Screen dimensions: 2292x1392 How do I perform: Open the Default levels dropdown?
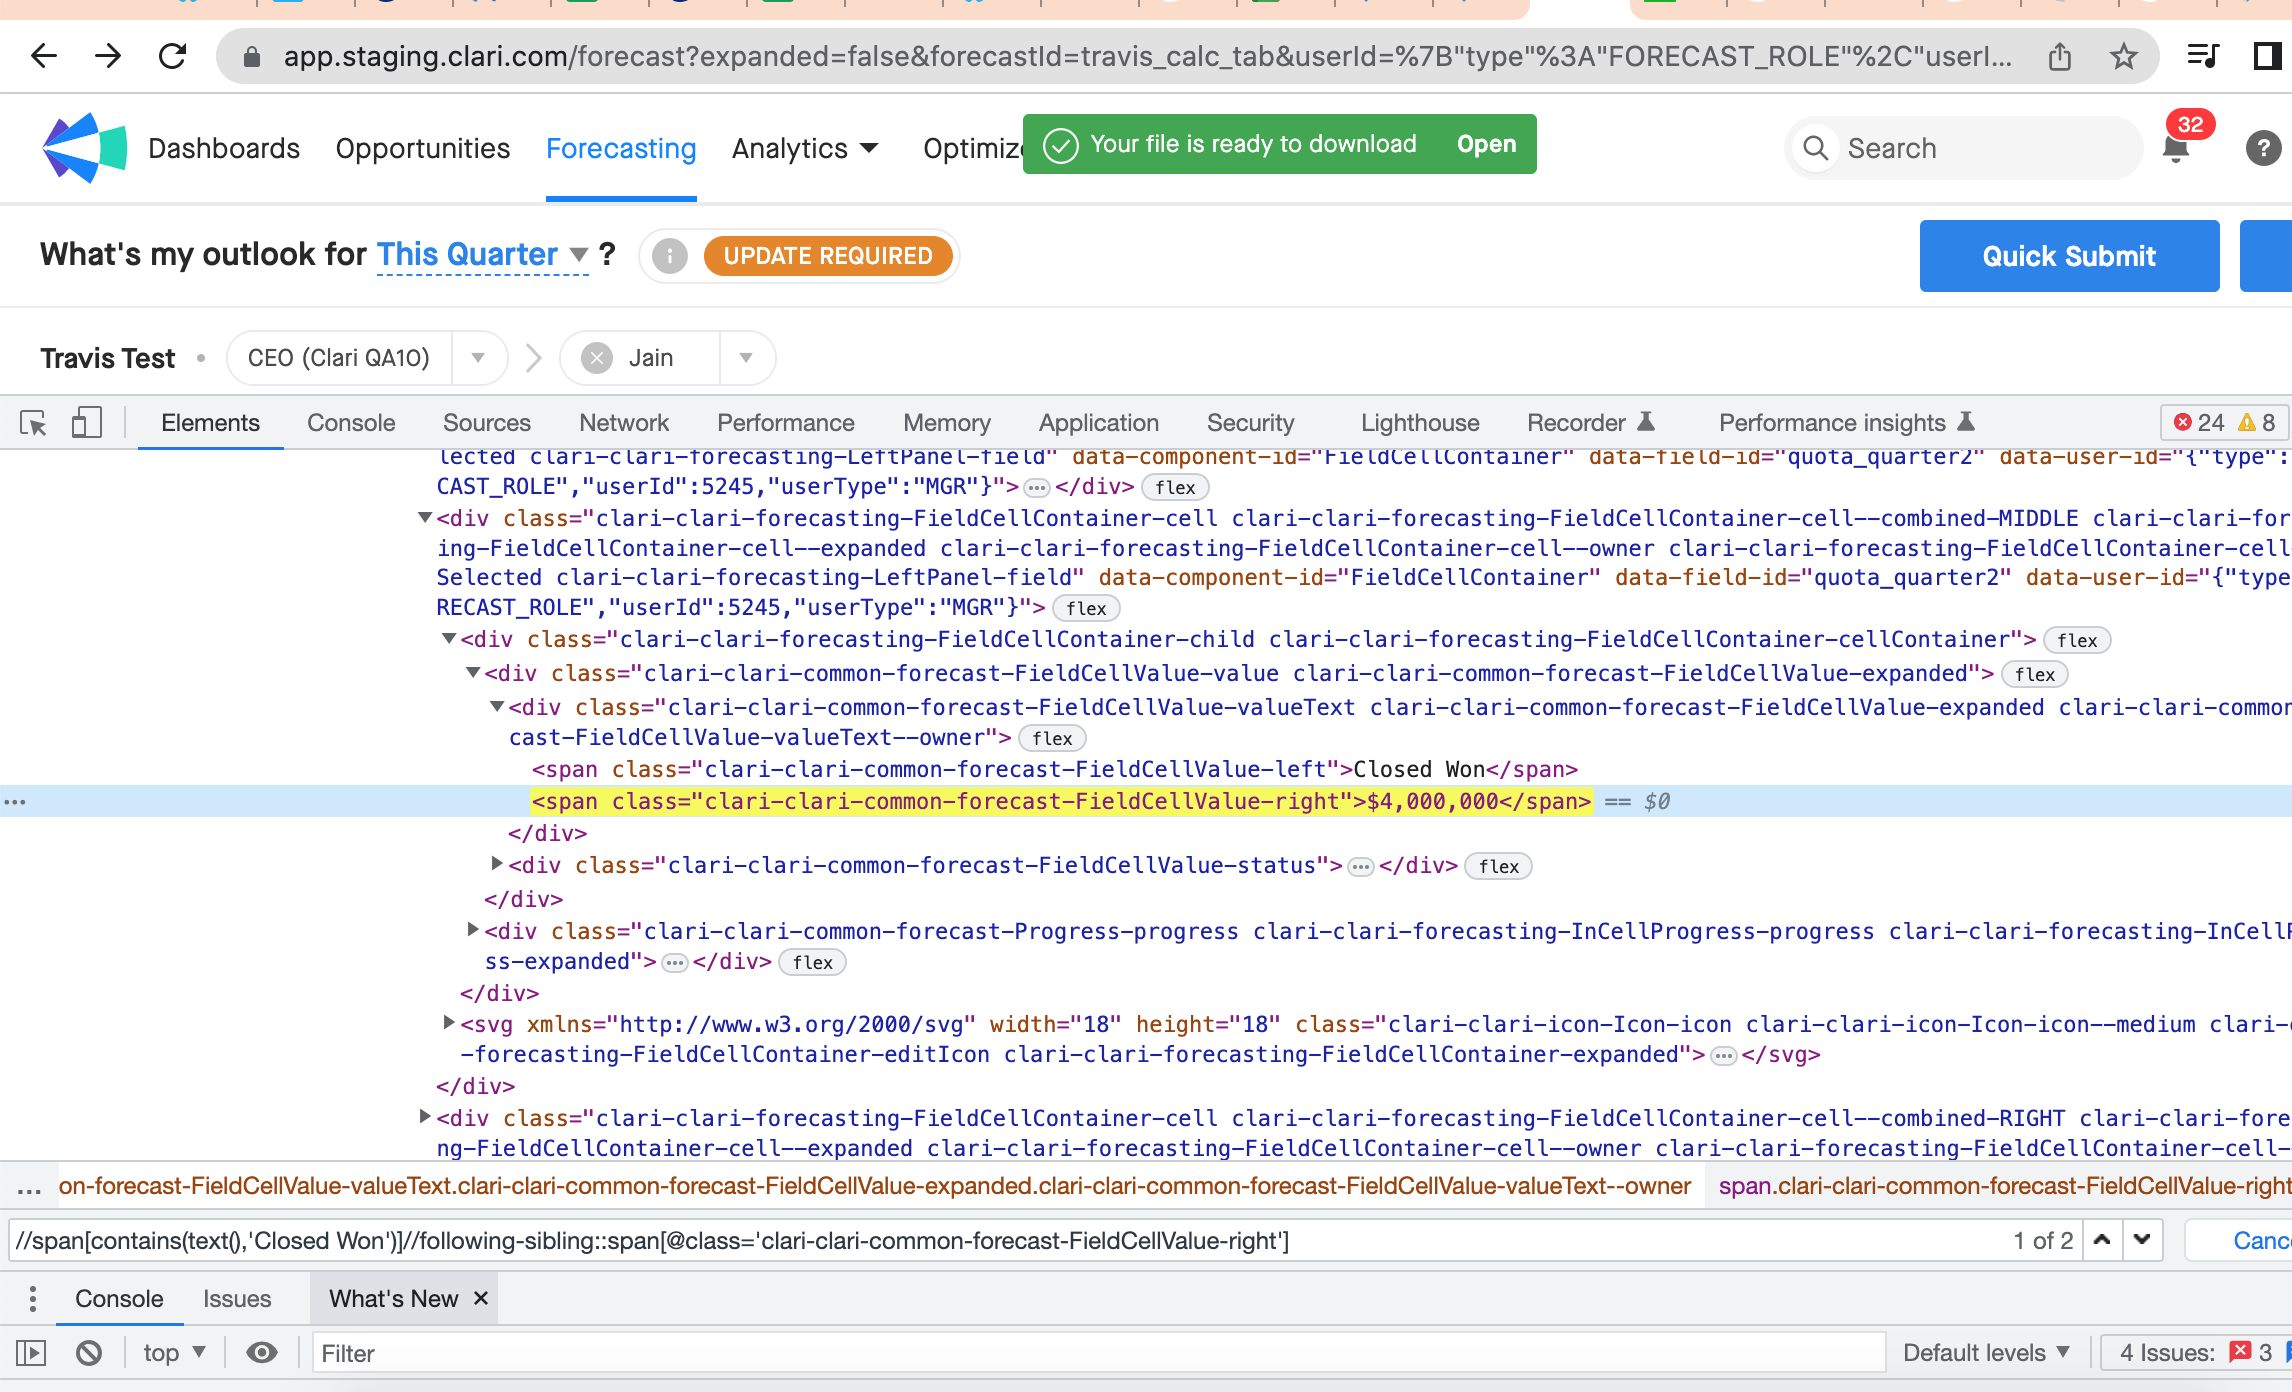coord(1985,1353)
